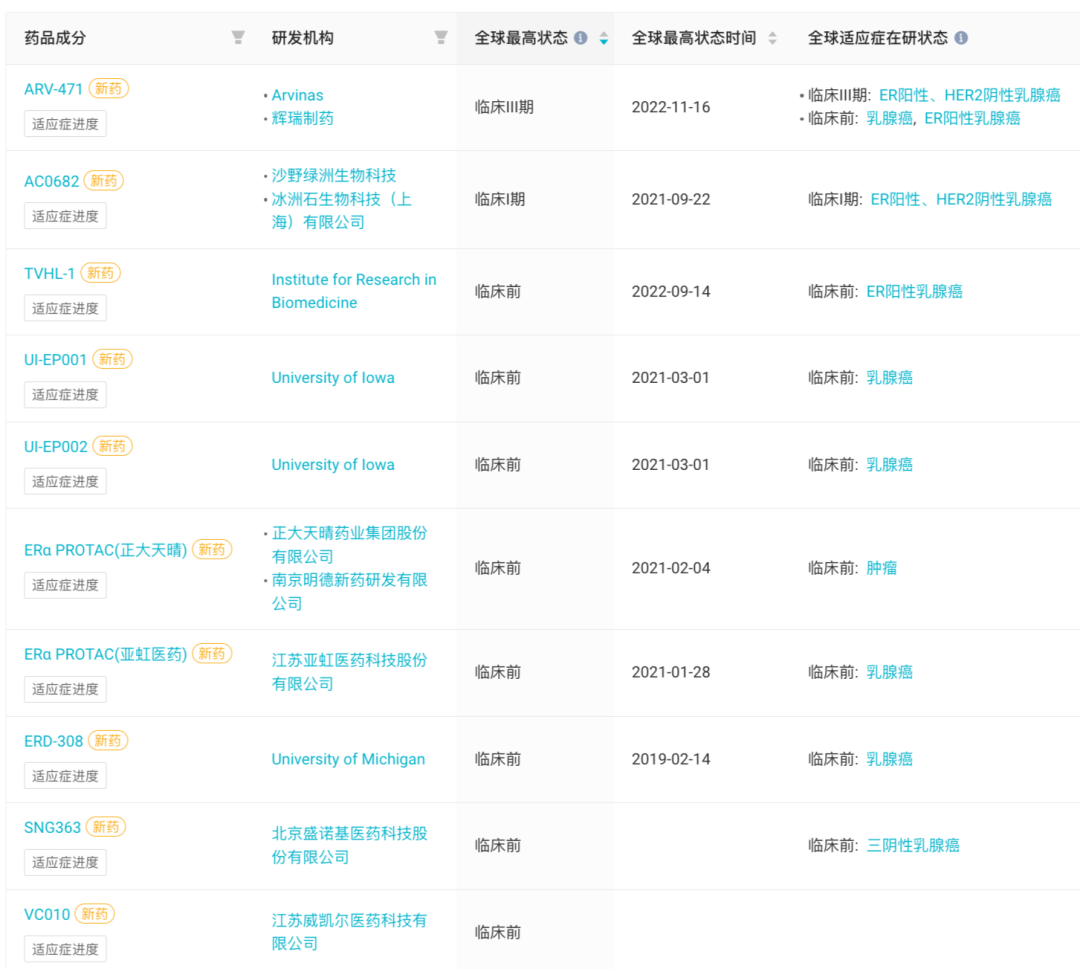Click 适应症进度 button under ERD-308
The image size is (1080, 969).
click(x=65, y=776)
